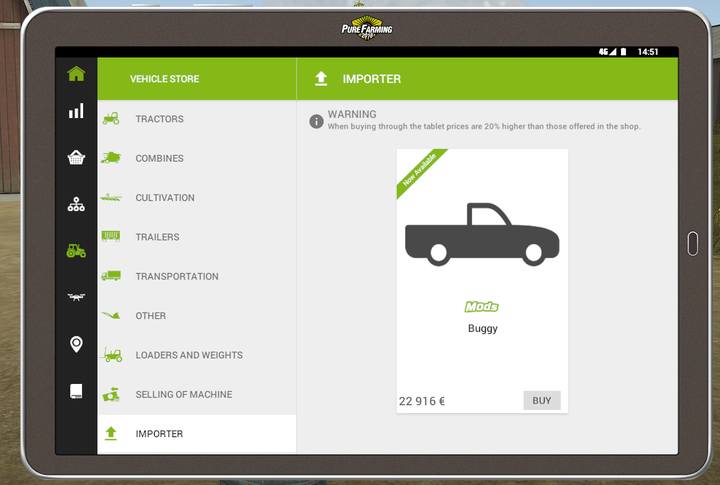Viewport: 720px width, 485px height.
Task: Open the statistics bar chart icon
Action: click(x=76, y=111)
